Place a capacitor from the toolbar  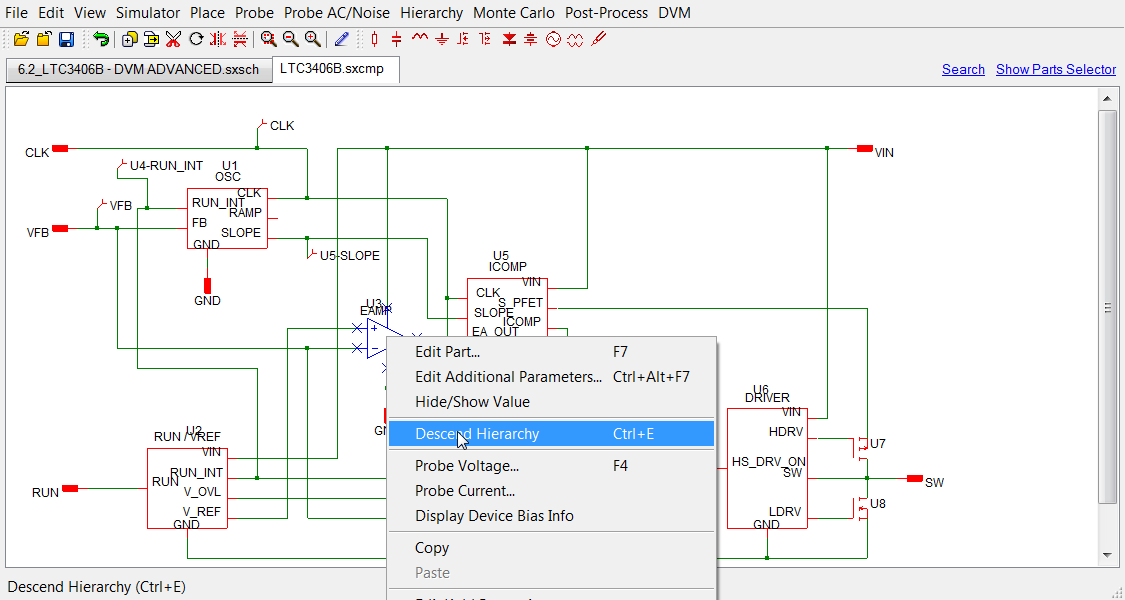(x=397, y=39)
